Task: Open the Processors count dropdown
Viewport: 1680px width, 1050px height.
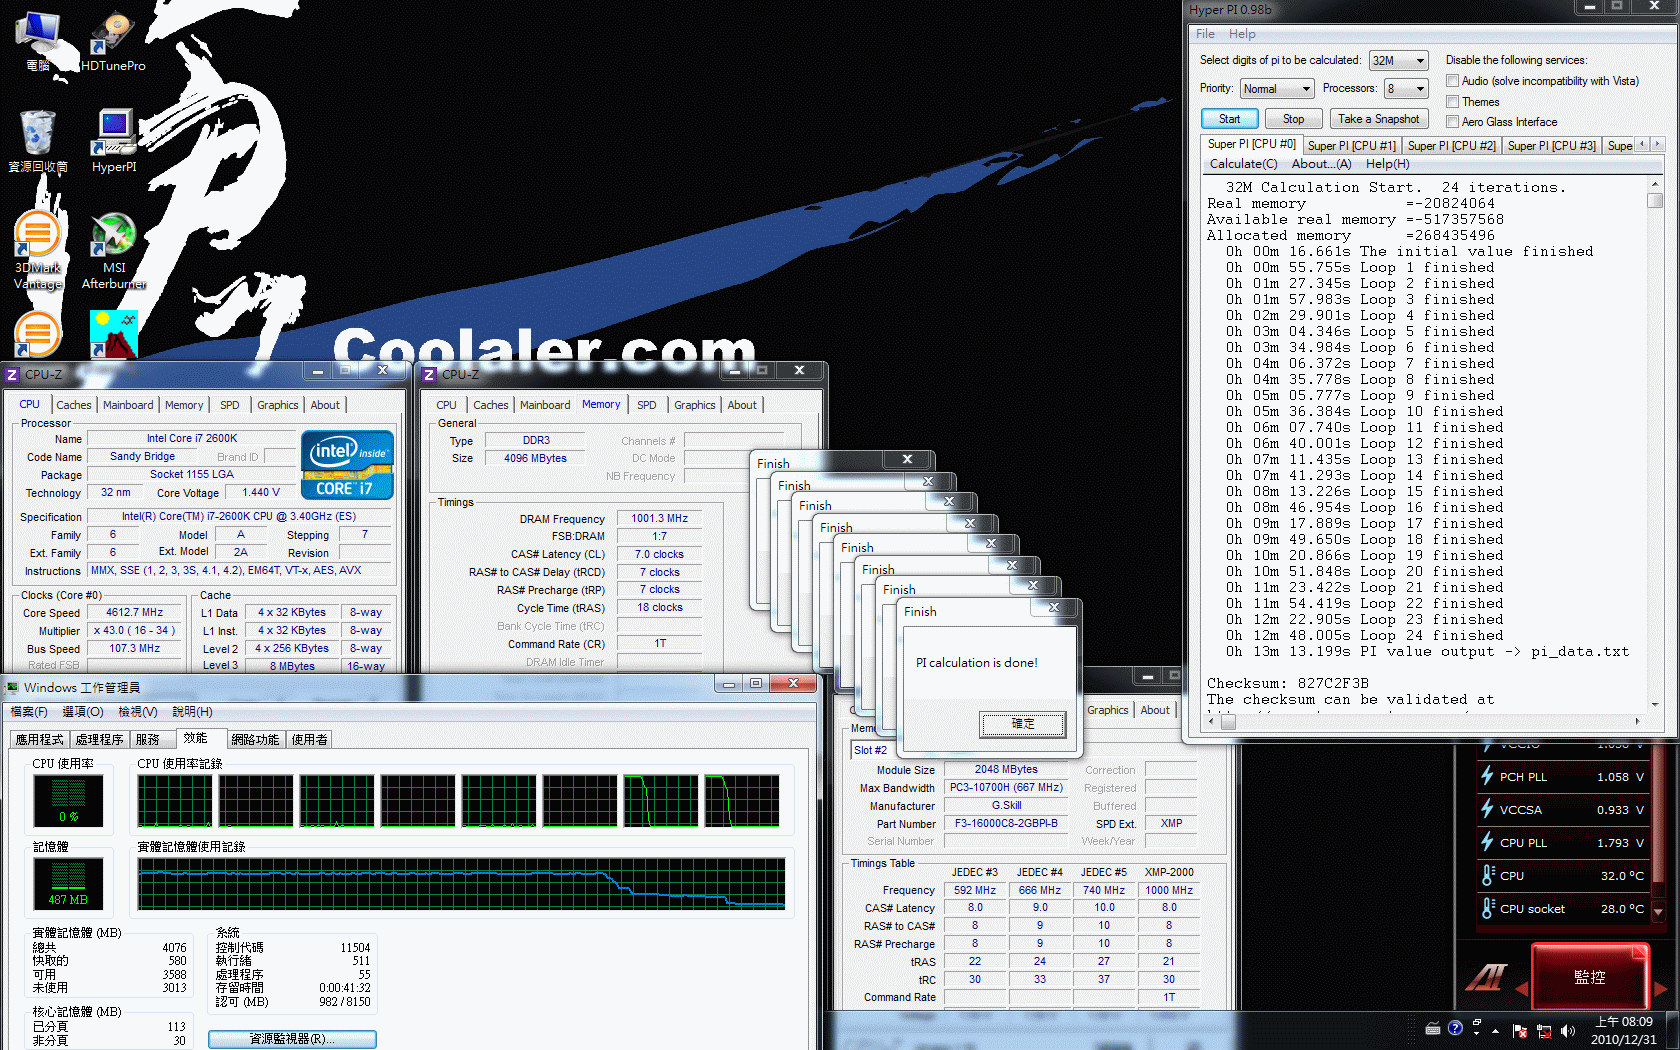Action: pyautogui.click(x=1405, y=89)
